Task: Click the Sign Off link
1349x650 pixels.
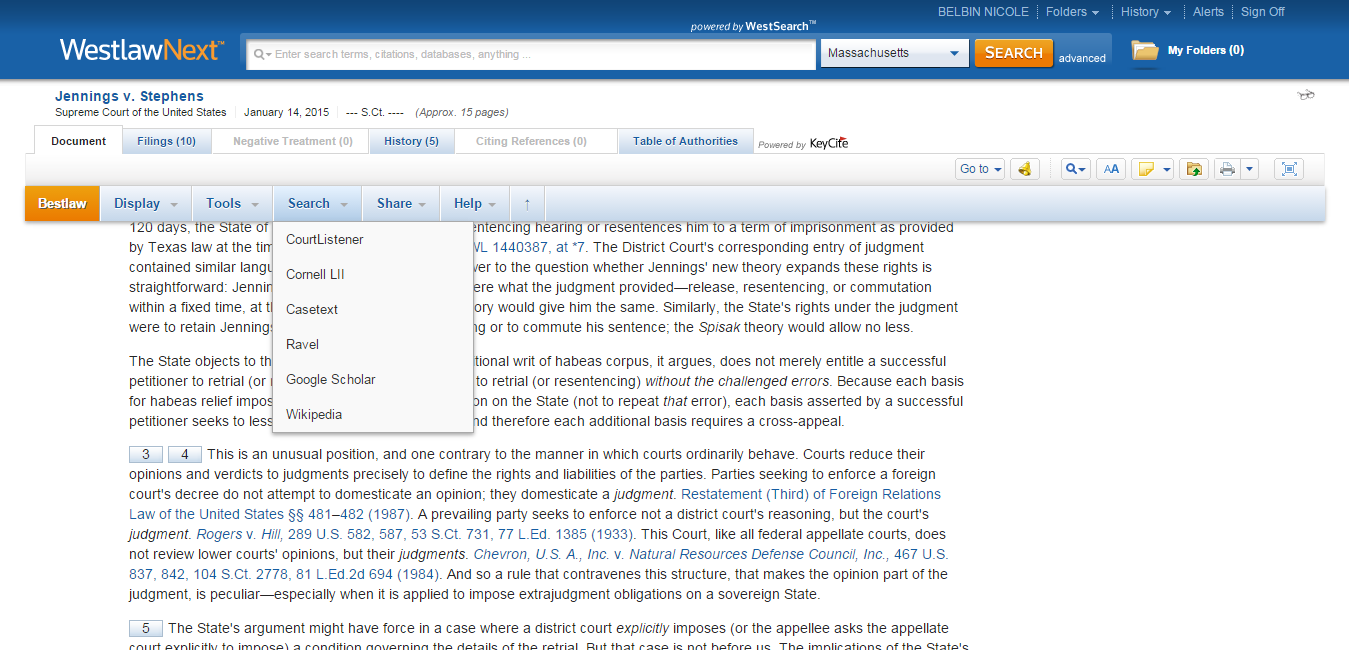Action: (1262, 12)
